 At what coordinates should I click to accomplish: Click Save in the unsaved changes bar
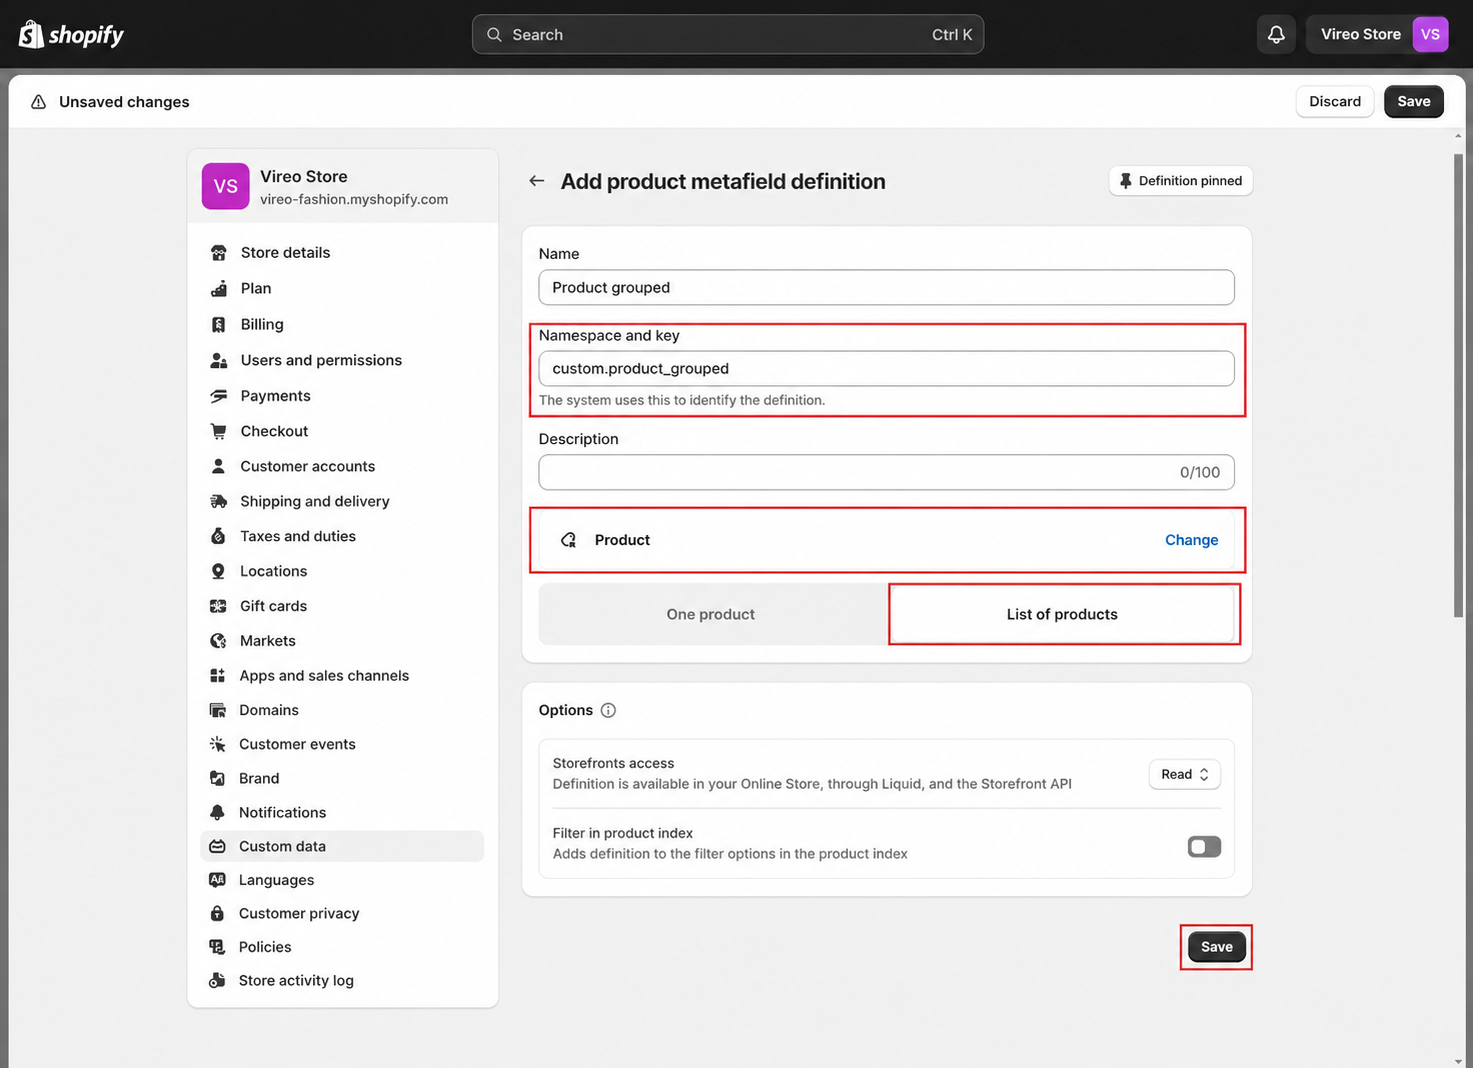coord(1414,101)
